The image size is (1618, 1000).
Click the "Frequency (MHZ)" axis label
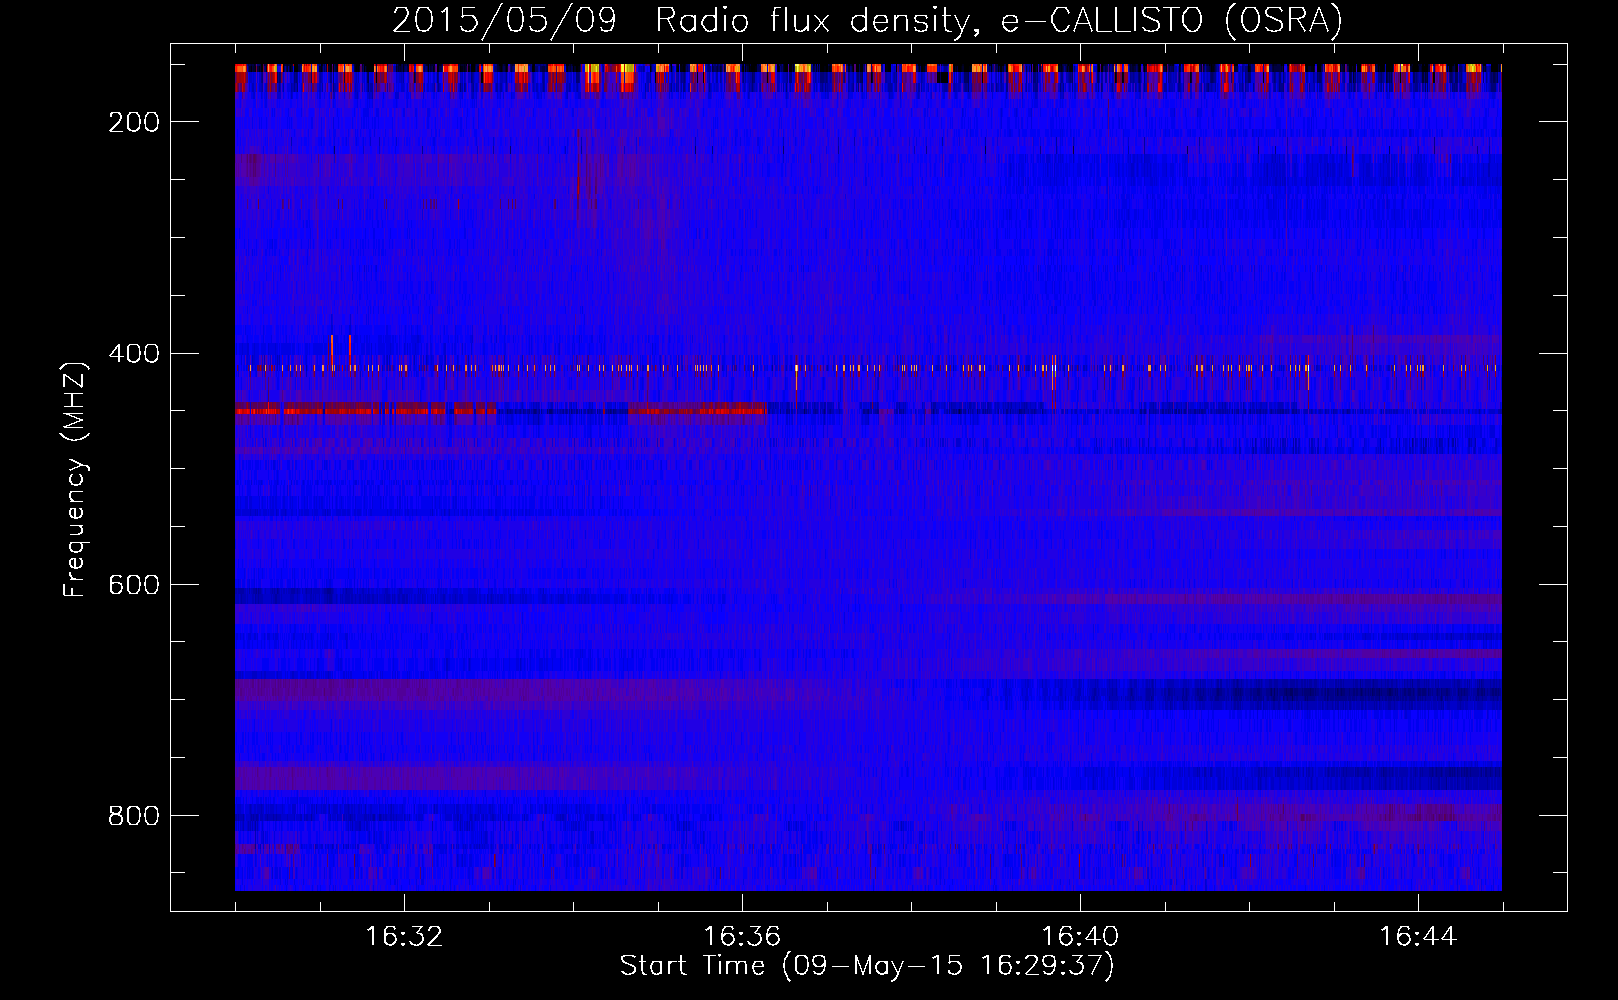point(75,480)
